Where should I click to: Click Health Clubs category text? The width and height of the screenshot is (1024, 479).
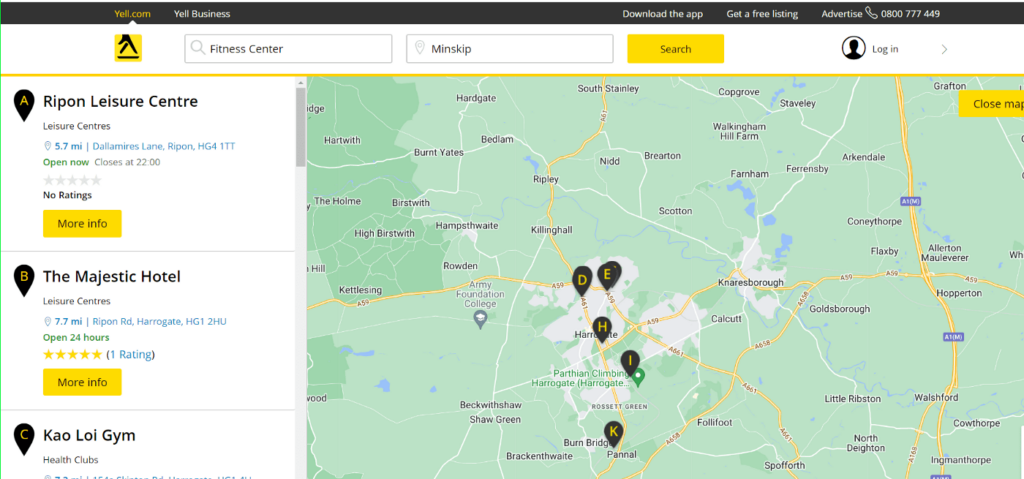(x=70, y=460)
